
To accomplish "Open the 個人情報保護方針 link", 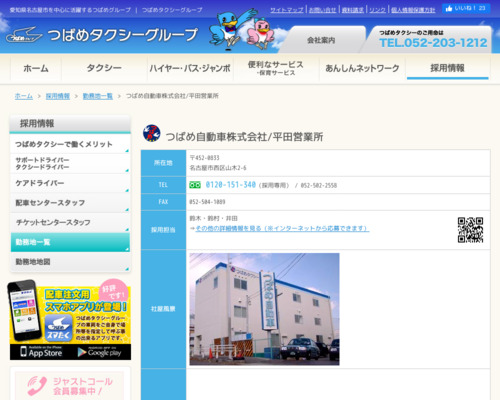I will 413,10.
